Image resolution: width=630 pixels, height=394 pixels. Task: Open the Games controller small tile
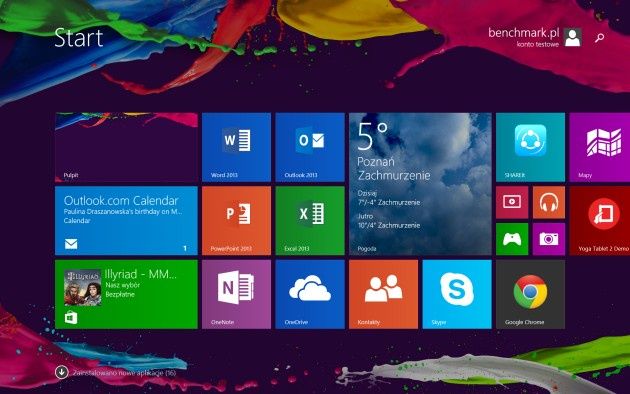pyautogui.click(x=512, y=239)
